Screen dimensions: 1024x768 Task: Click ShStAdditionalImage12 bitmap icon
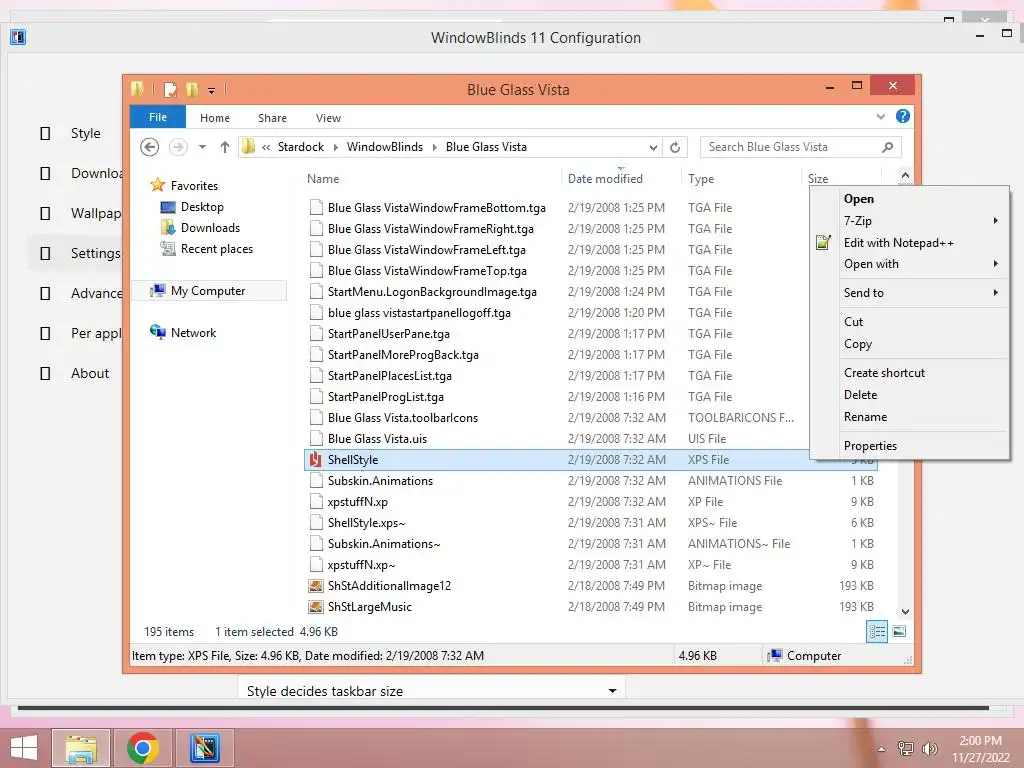click(316, 586)
